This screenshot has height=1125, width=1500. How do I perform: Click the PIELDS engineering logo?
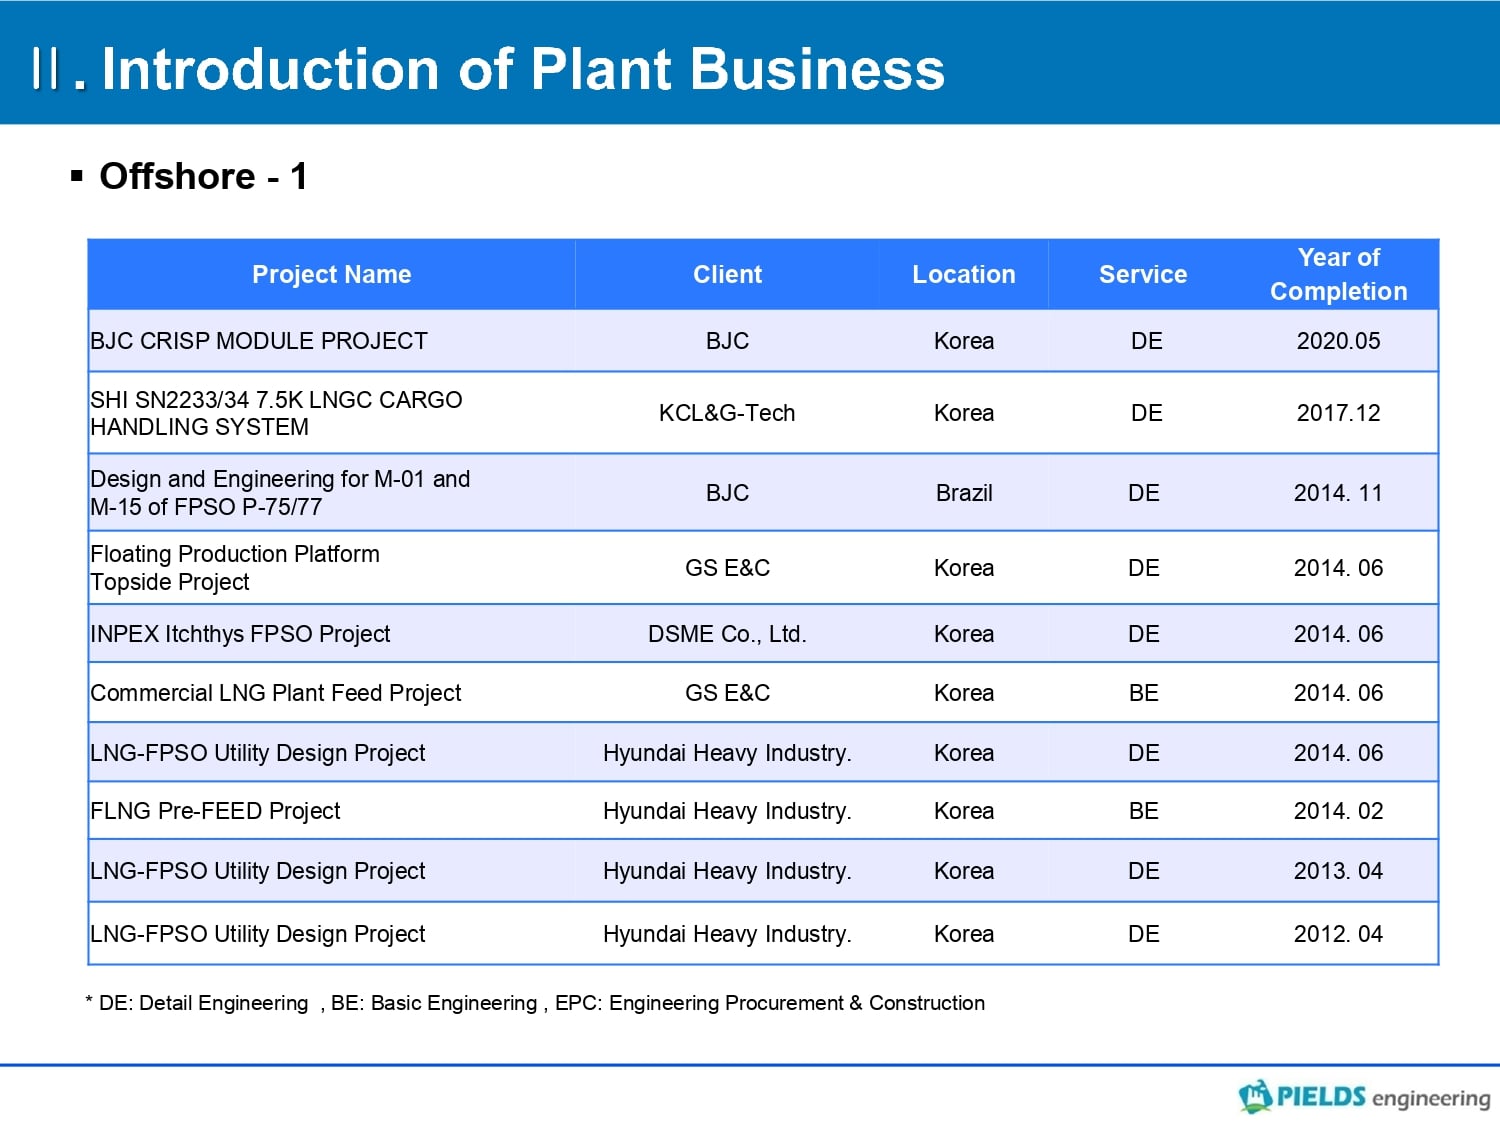pos(1364,1096)
